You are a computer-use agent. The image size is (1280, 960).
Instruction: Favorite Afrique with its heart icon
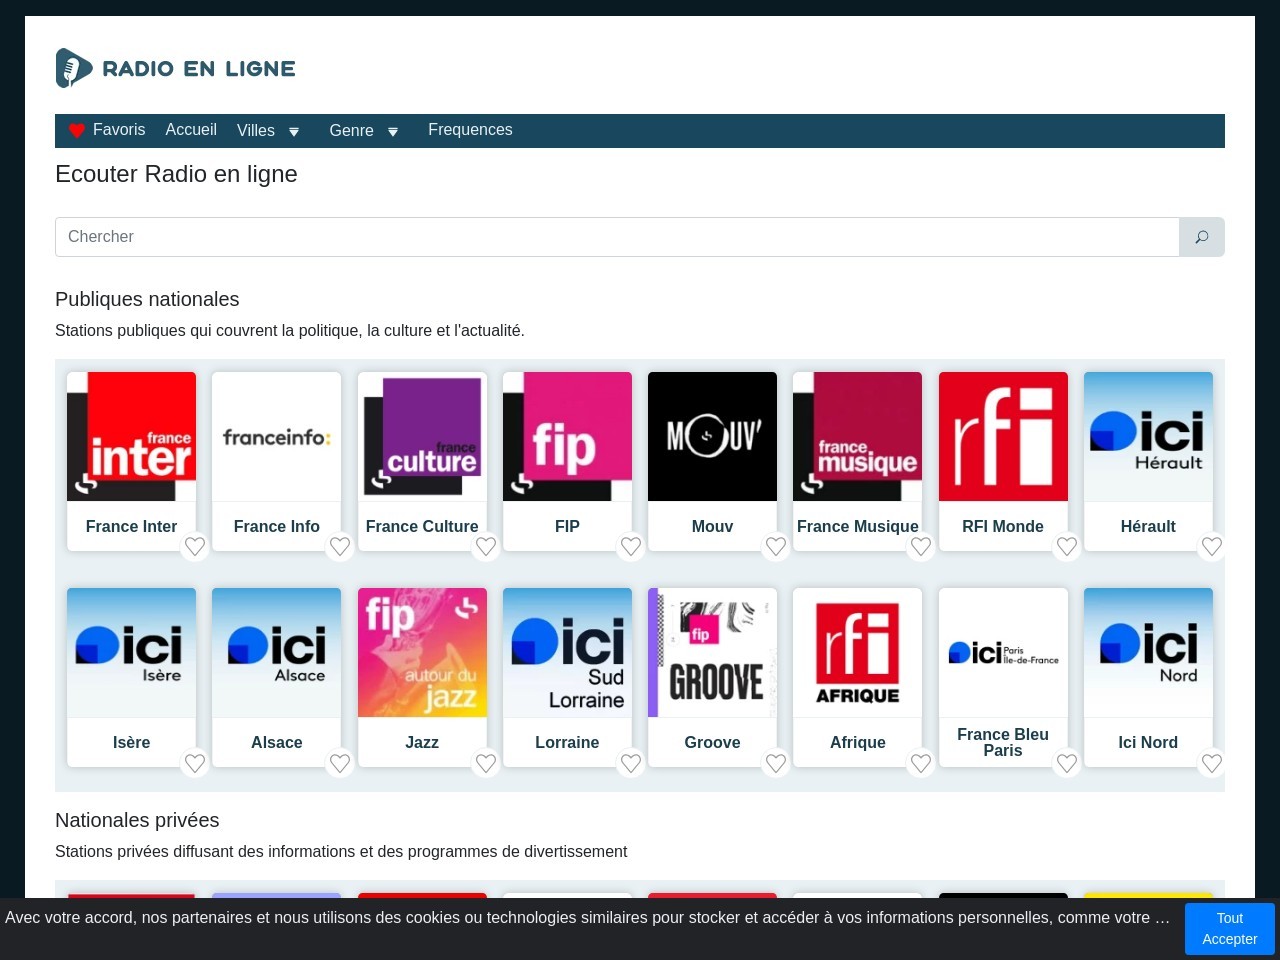tap(921, 763)
